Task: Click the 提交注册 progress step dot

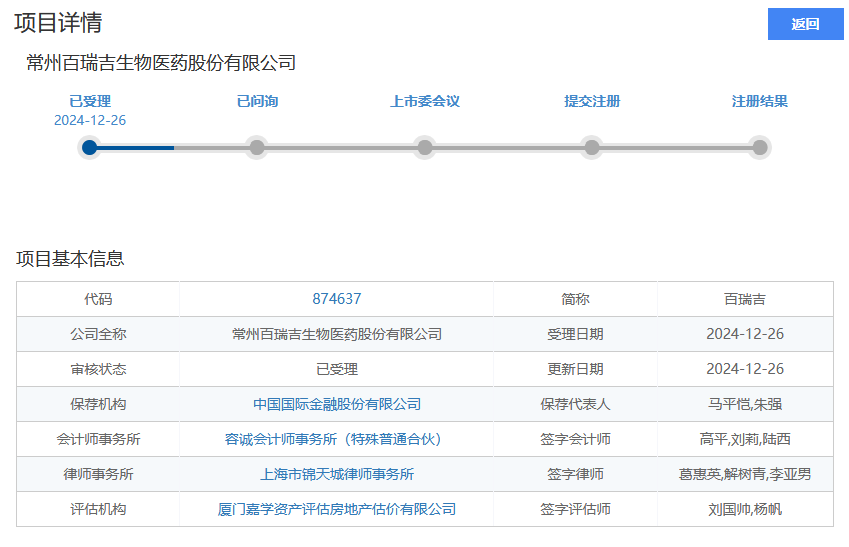Action: (592, 147)
